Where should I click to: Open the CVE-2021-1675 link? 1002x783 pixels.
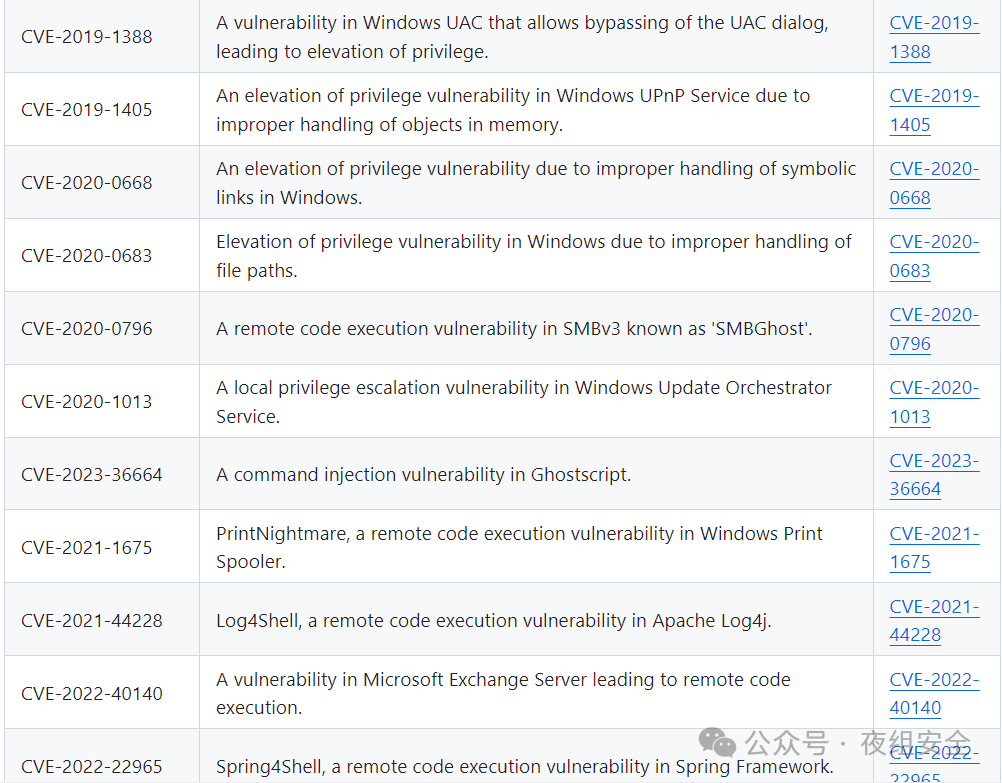[934, 547]
